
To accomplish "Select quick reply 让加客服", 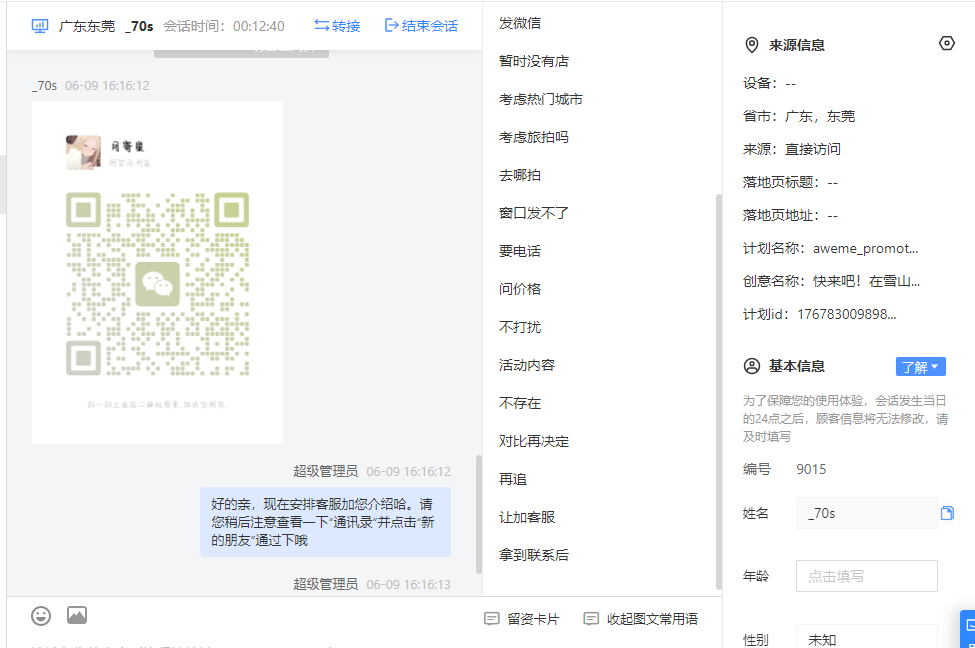I will point(527,517).
